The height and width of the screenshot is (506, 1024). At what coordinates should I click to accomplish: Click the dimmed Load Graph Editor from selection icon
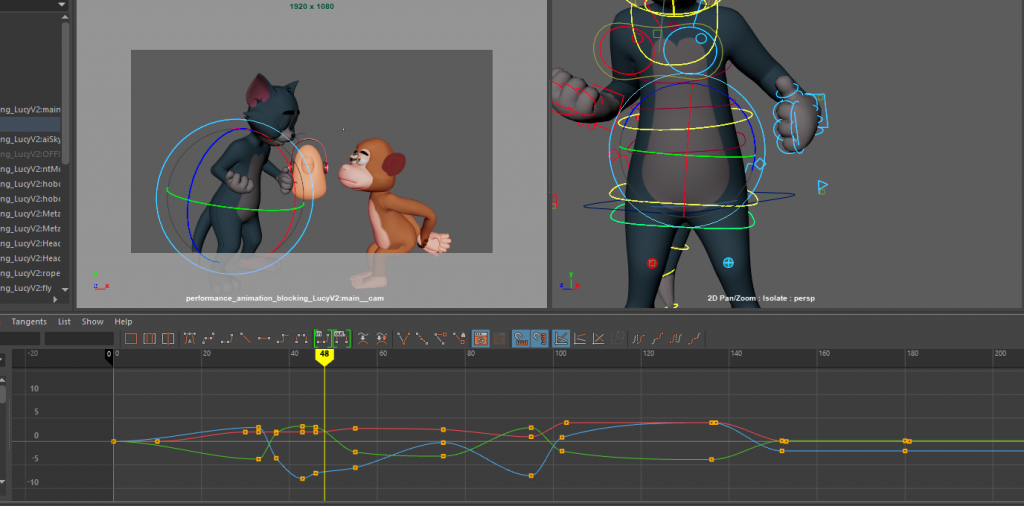(499, 338)
